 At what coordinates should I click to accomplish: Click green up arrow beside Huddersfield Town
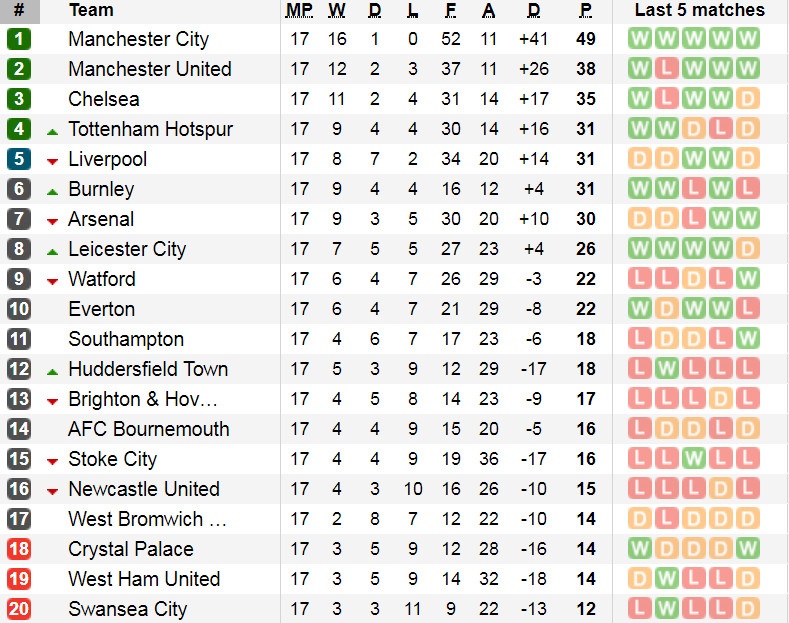tap(52, 371)
